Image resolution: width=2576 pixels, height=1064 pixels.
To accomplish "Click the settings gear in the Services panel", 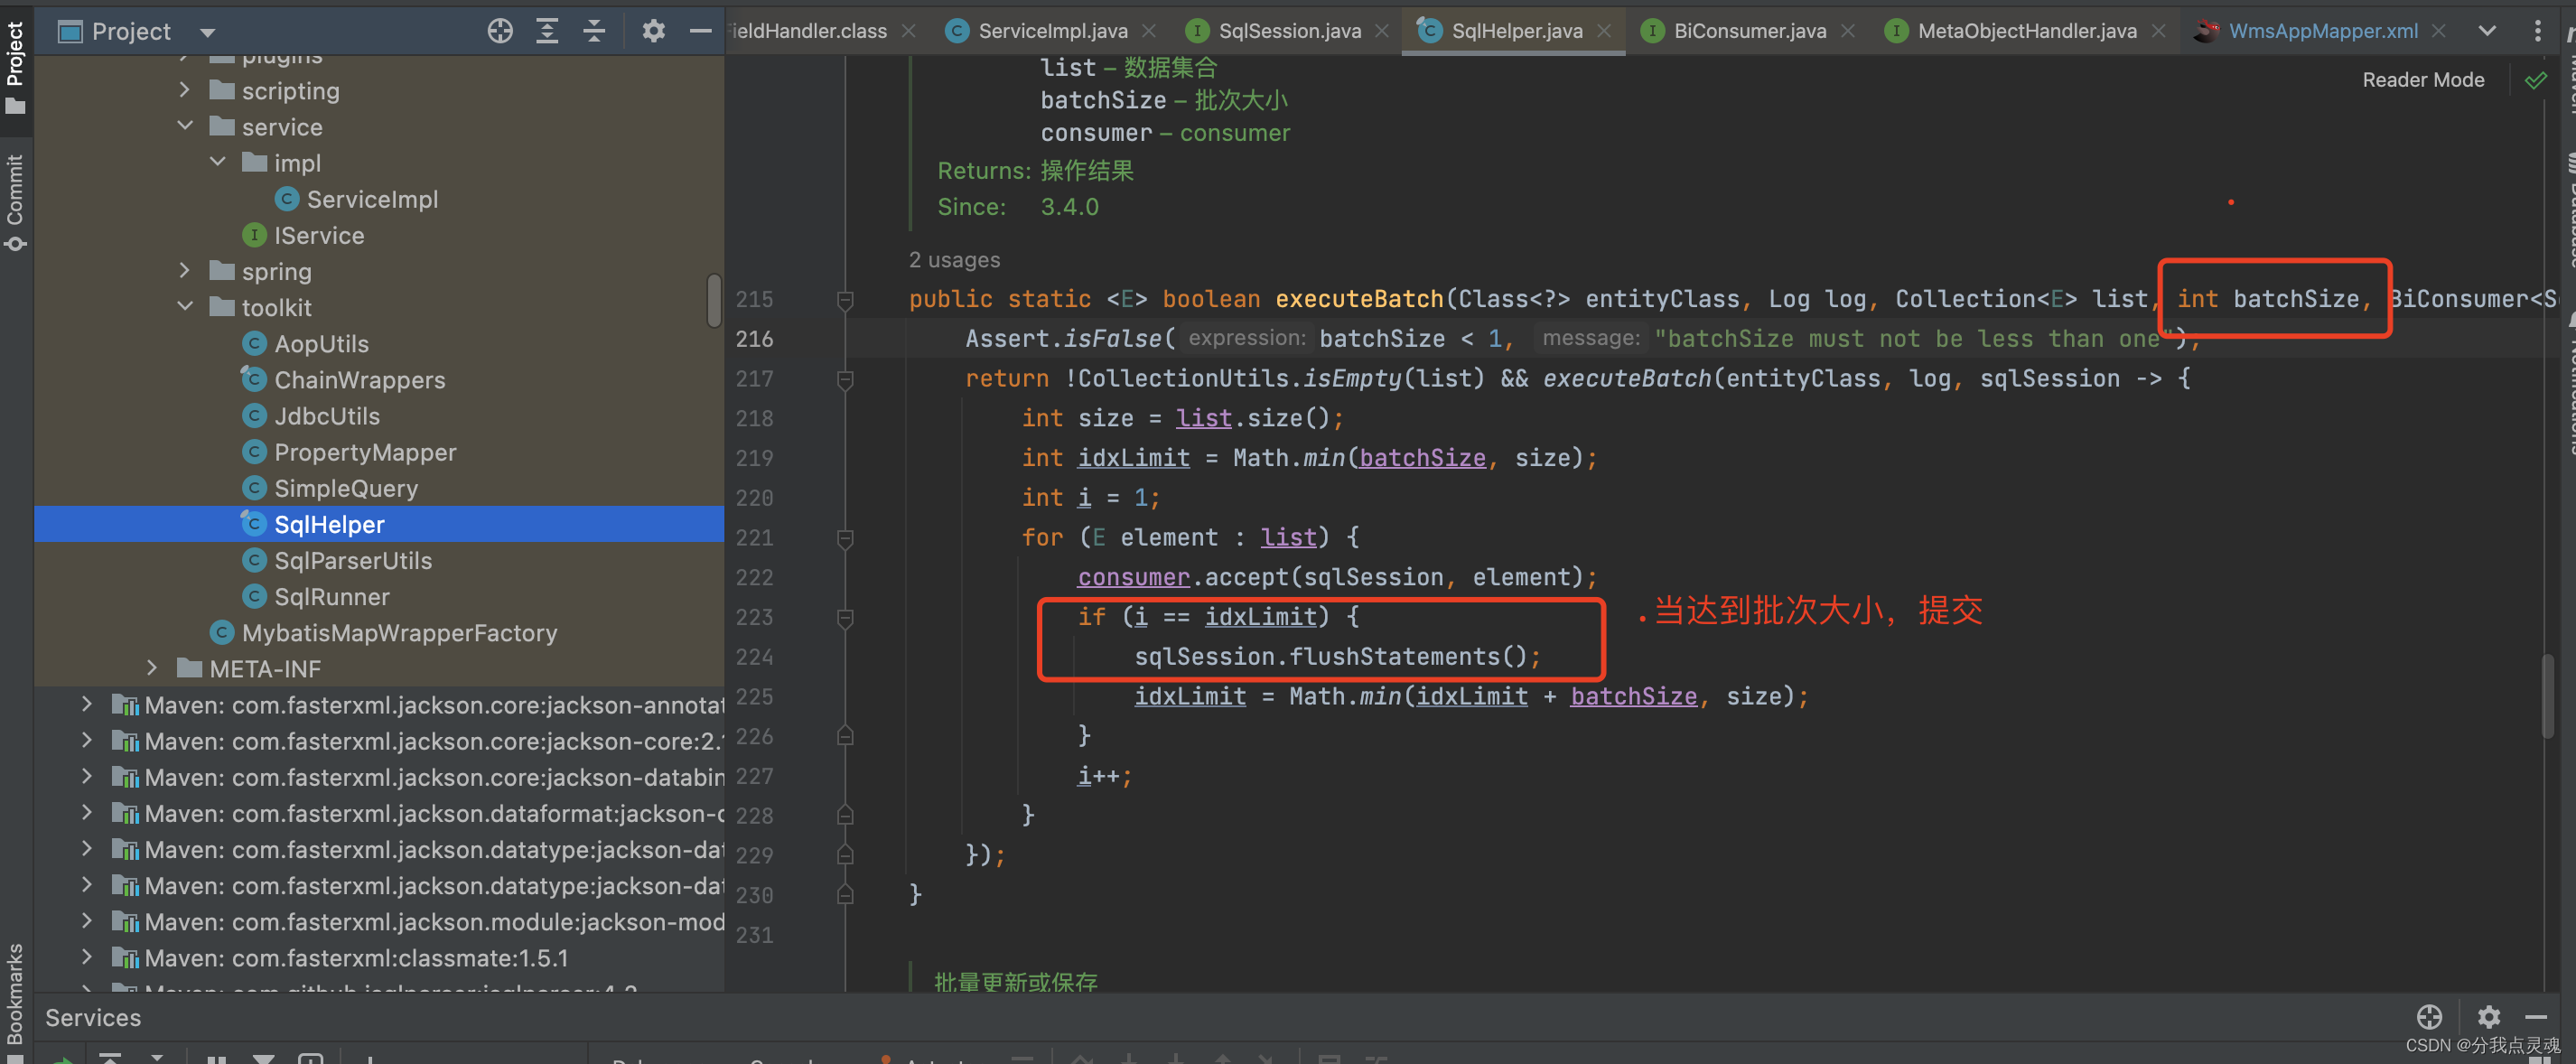I will click(2488, 1017).
